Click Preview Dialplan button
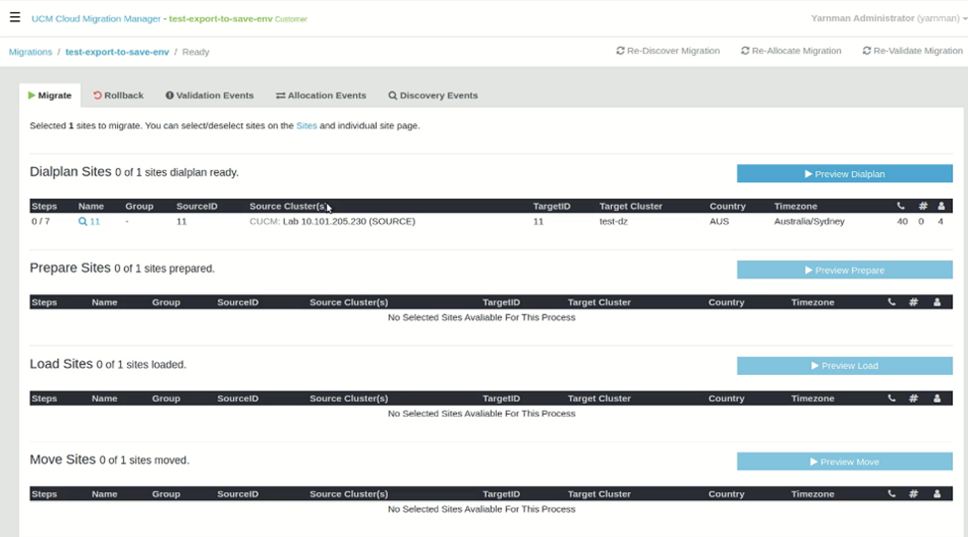This screenshot has height=537, width=968. pyautogui.click(x=845, y=173)
